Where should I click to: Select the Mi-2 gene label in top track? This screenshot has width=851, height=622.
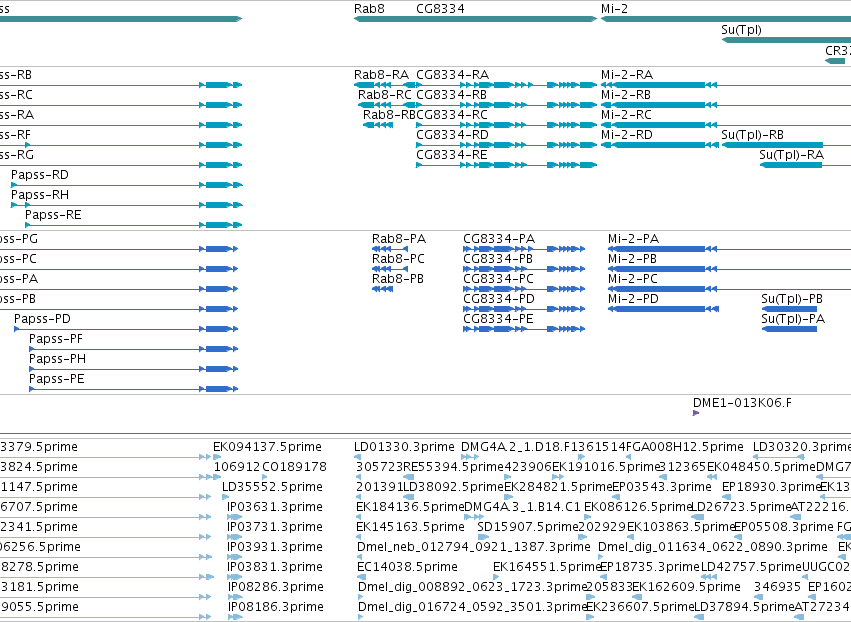(614, 9)
